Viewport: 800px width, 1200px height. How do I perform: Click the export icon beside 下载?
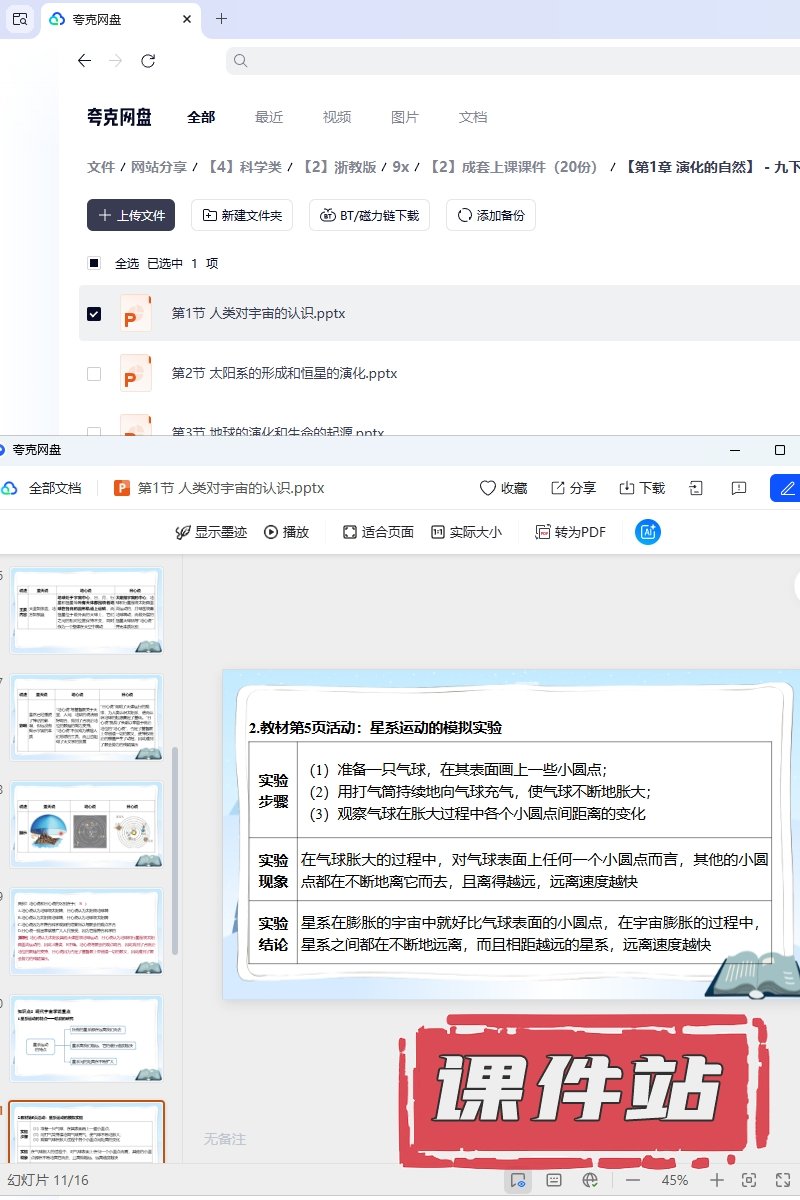[x=696, y=488]
